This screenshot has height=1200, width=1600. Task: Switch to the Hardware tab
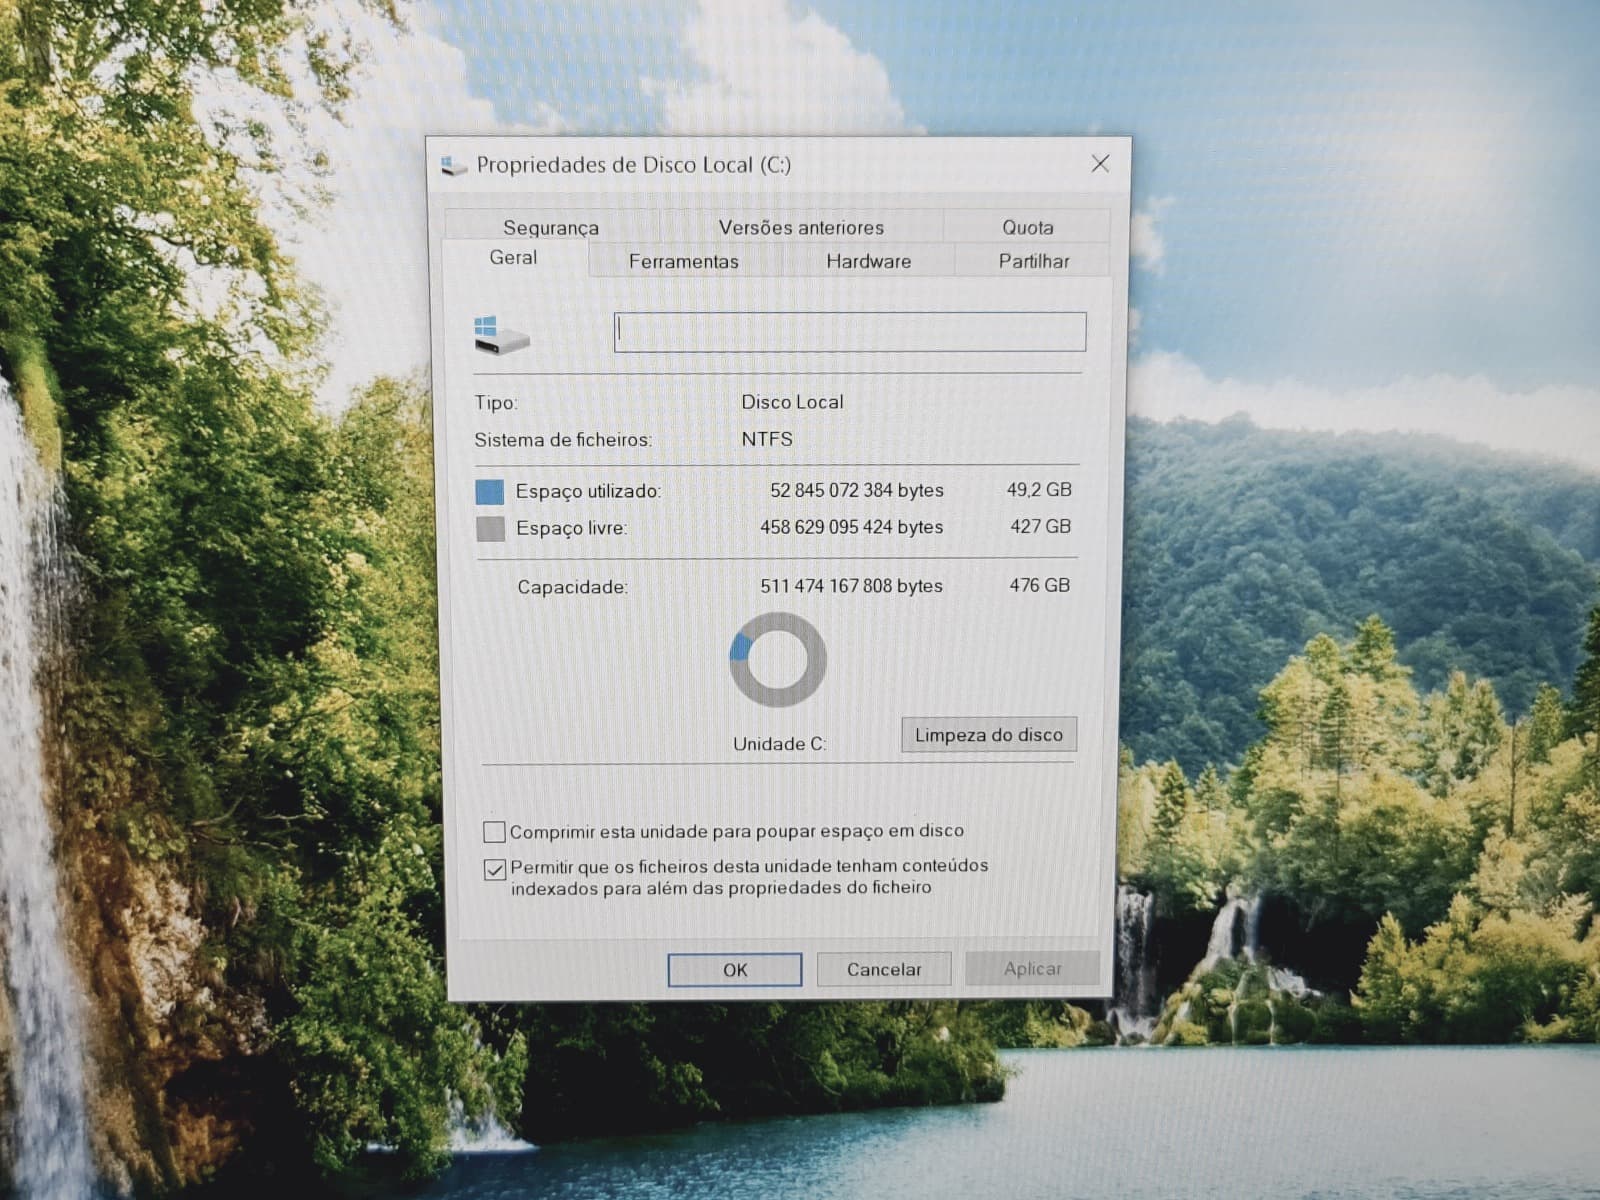868,261
